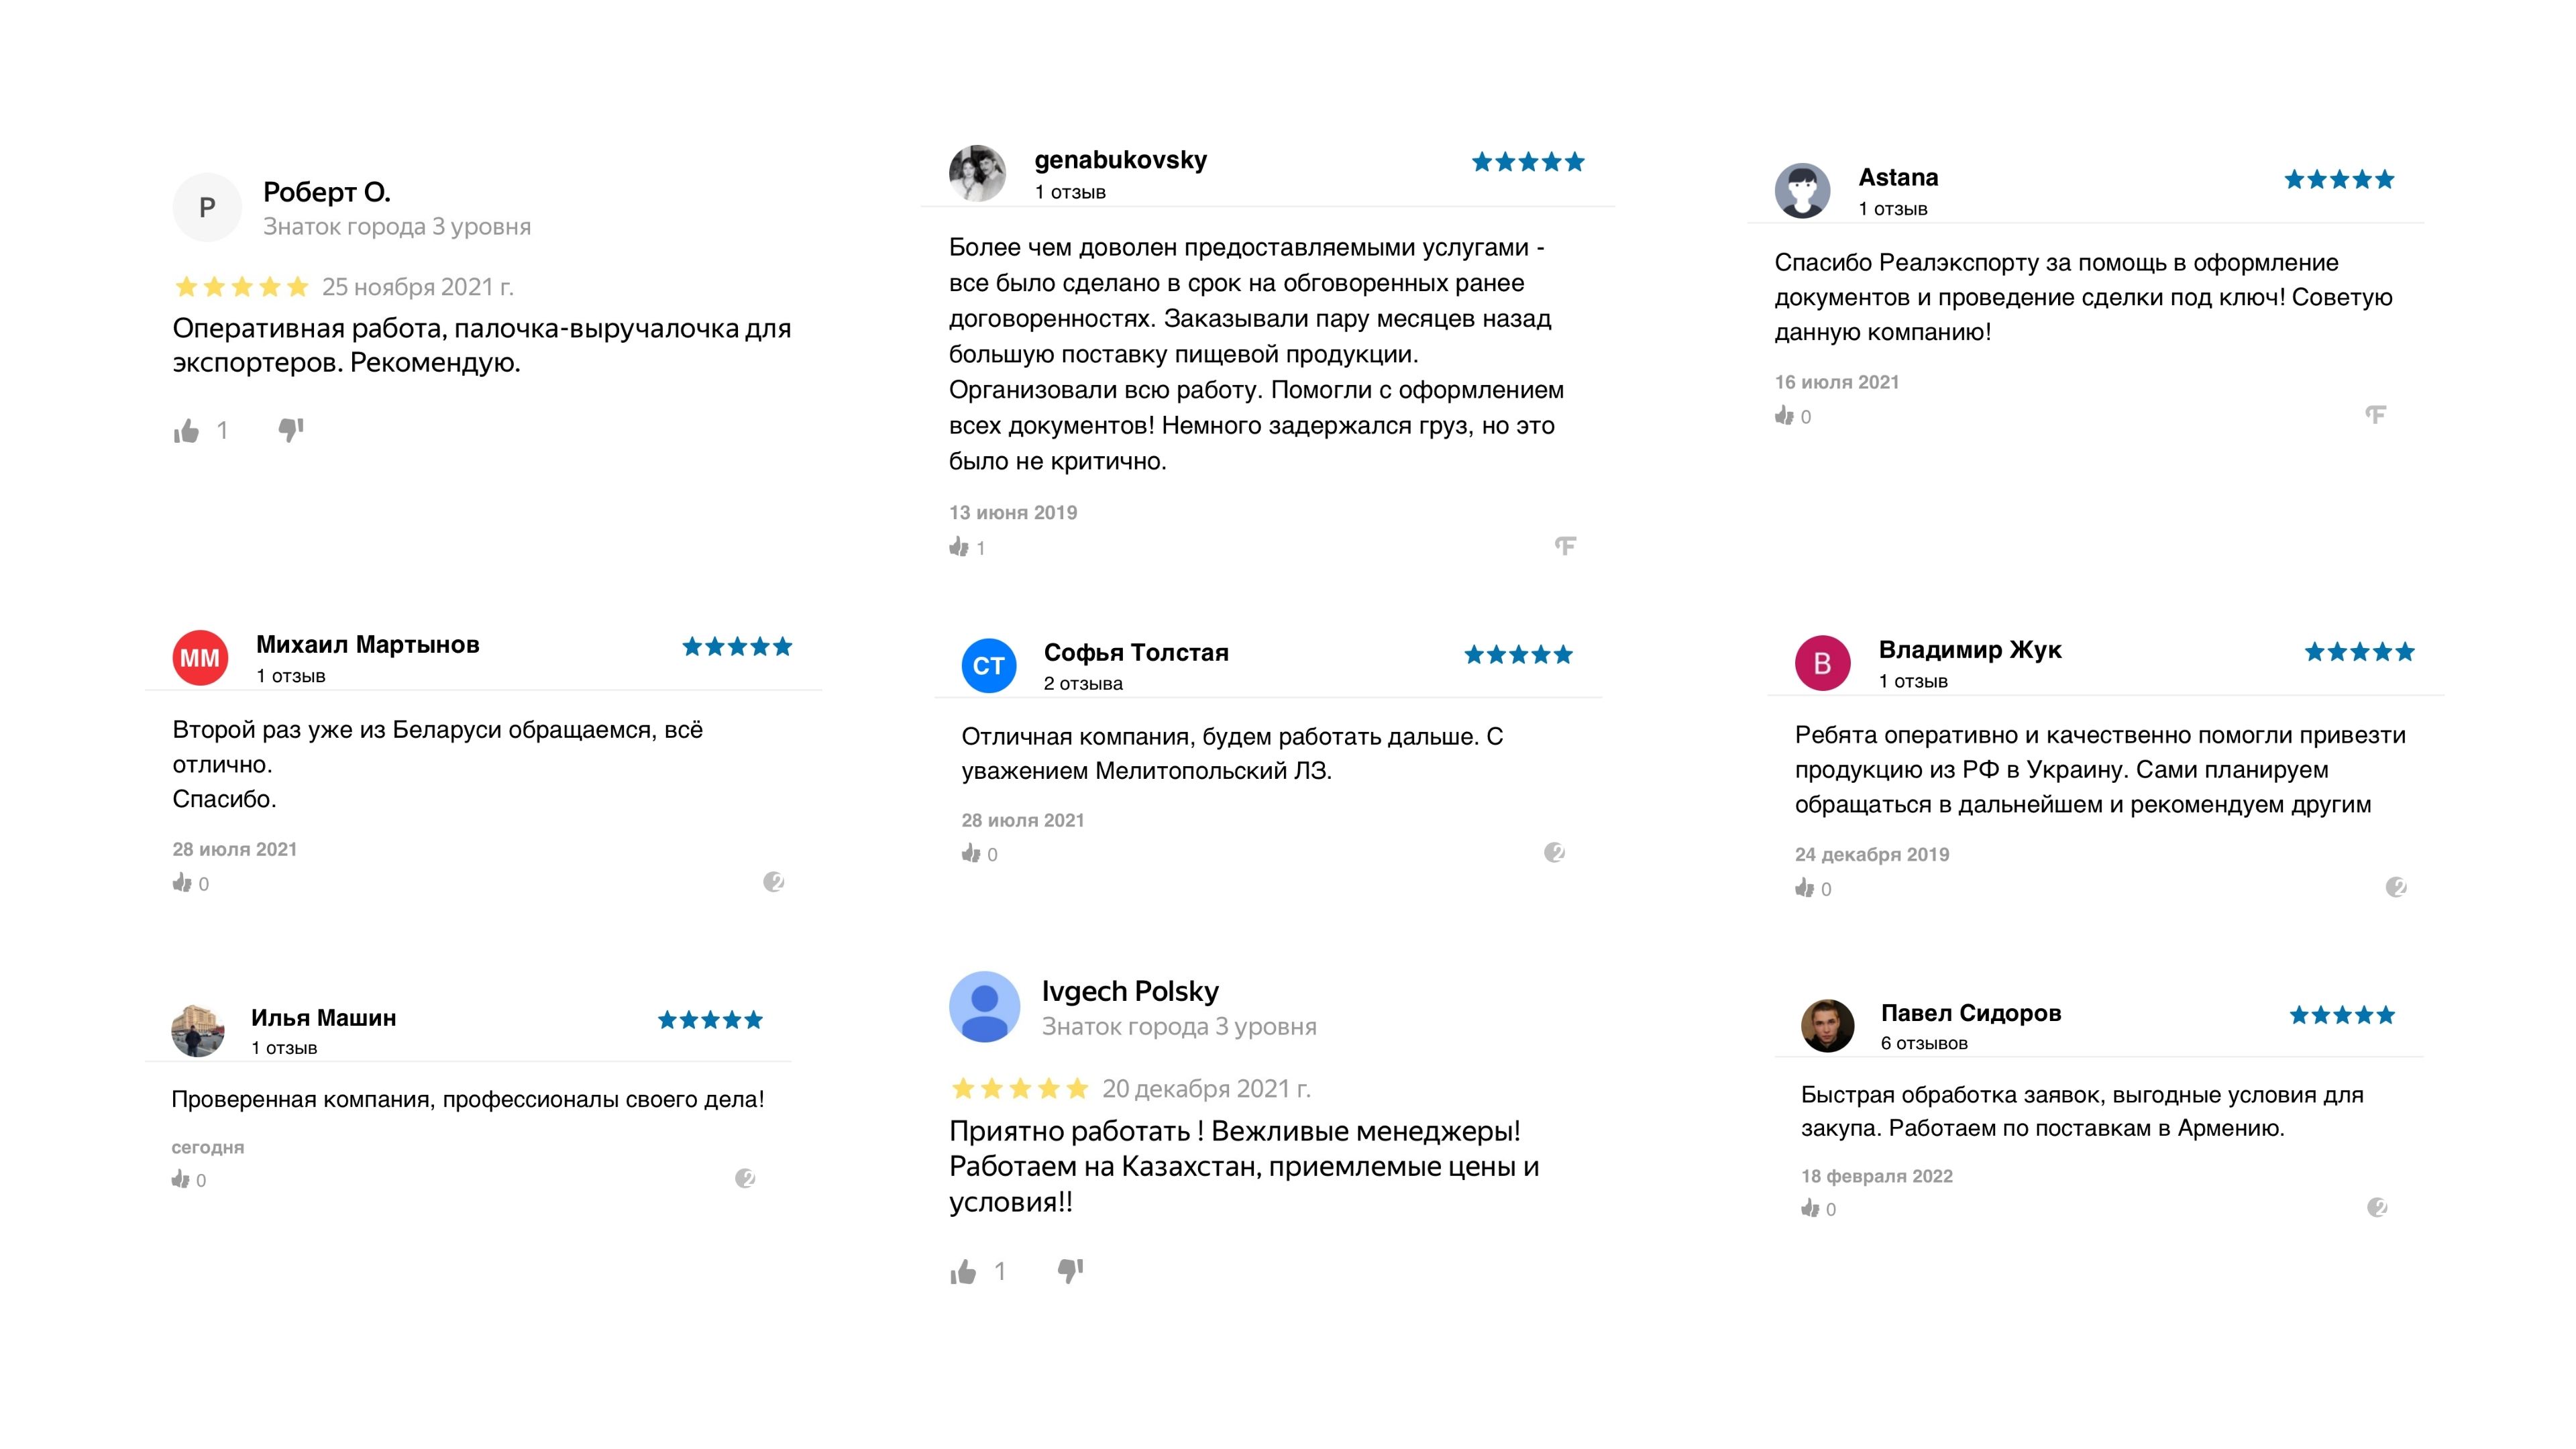
Task: Click the source logo on genabukovsky's review
Action: pos(1565,545)
